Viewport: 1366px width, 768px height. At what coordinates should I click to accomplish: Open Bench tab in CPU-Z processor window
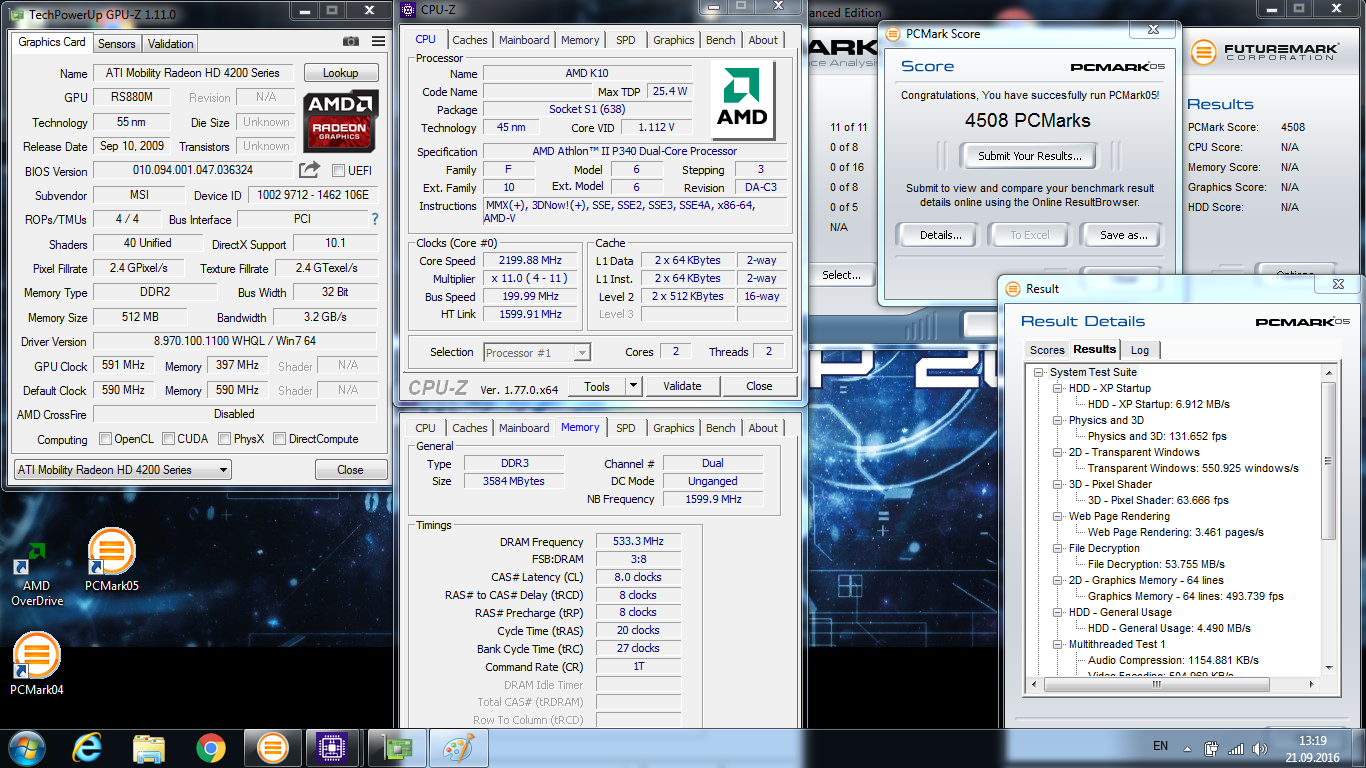tap(720, 40)
